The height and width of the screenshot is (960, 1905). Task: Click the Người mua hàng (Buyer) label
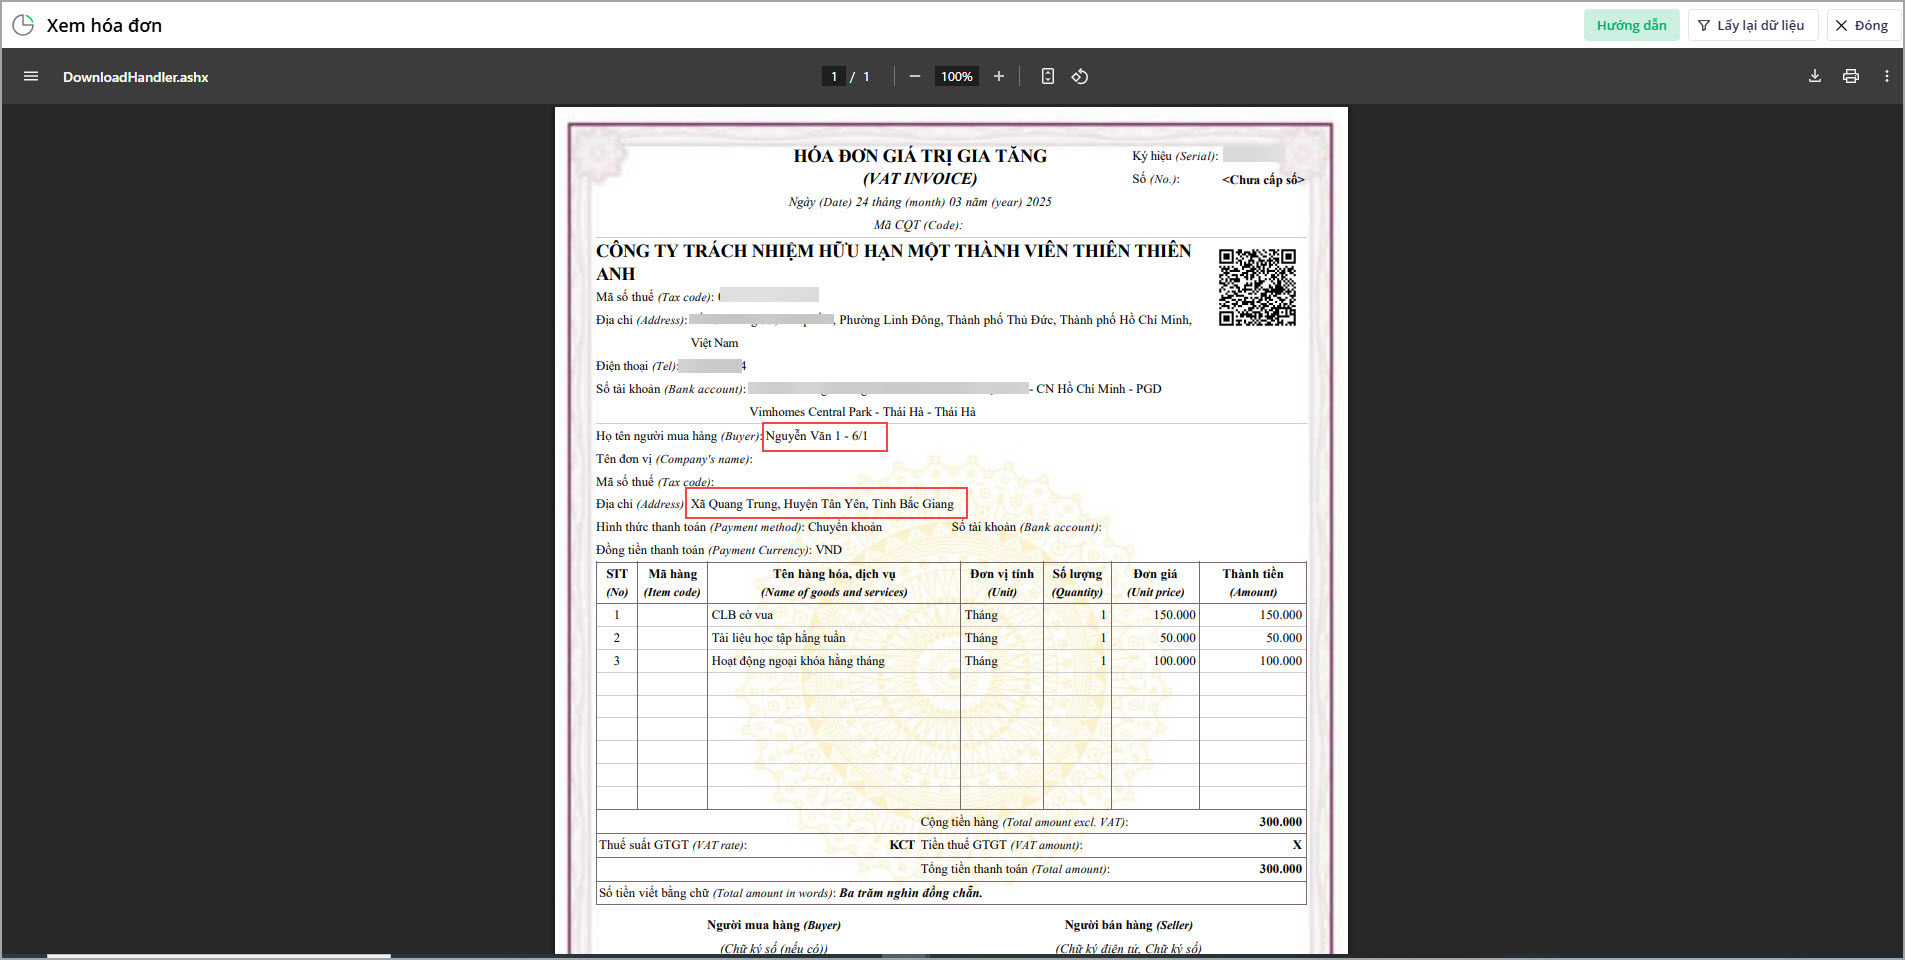pos(774,925)
